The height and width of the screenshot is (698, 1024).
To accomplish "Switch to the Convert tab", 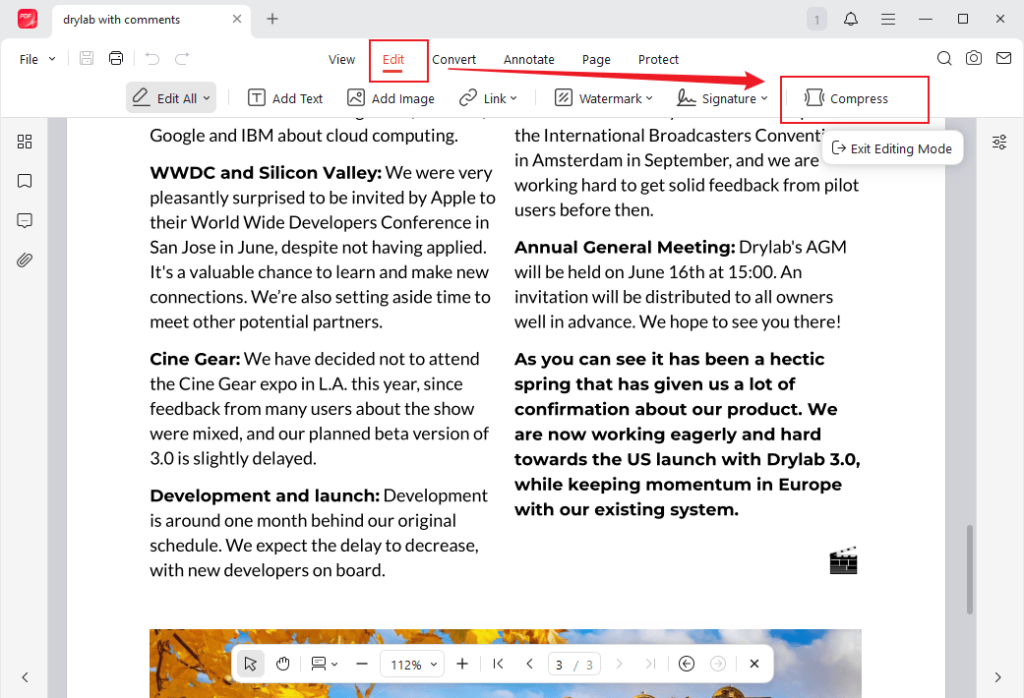I will (455, 60).
